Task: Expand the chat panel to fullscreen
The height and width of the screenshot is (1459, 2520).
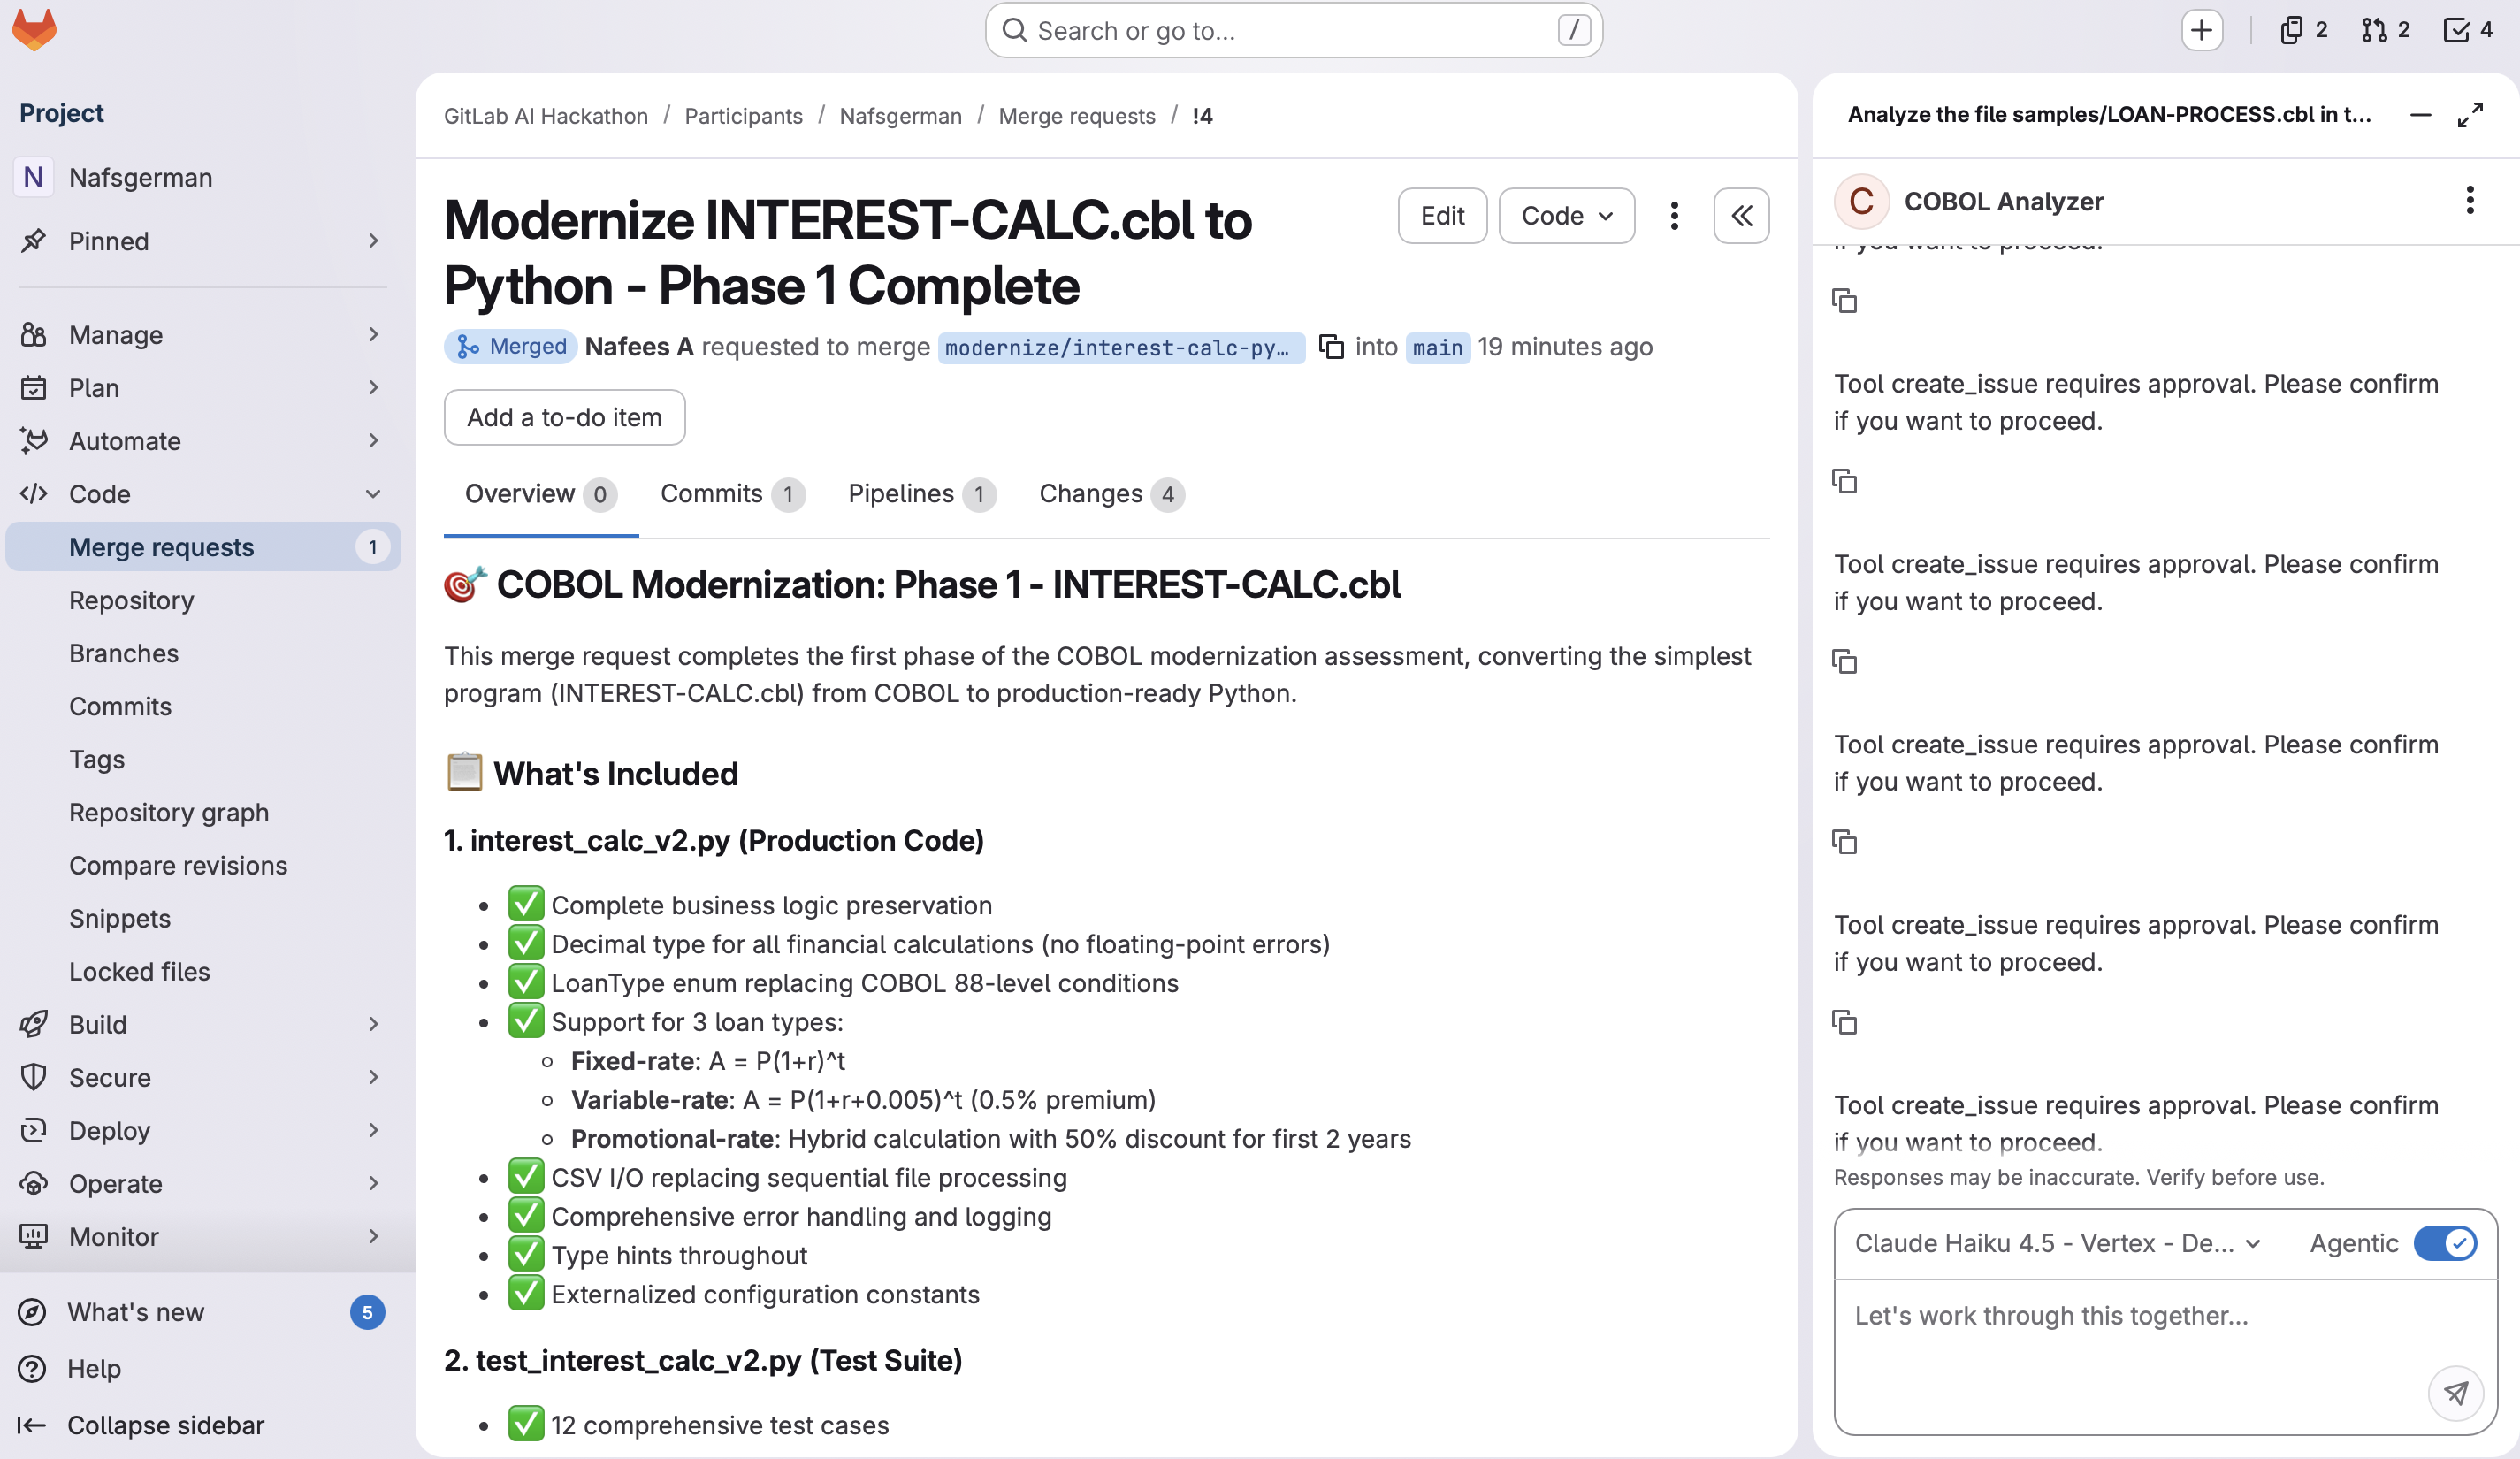Action: (x=2469, y=115)
